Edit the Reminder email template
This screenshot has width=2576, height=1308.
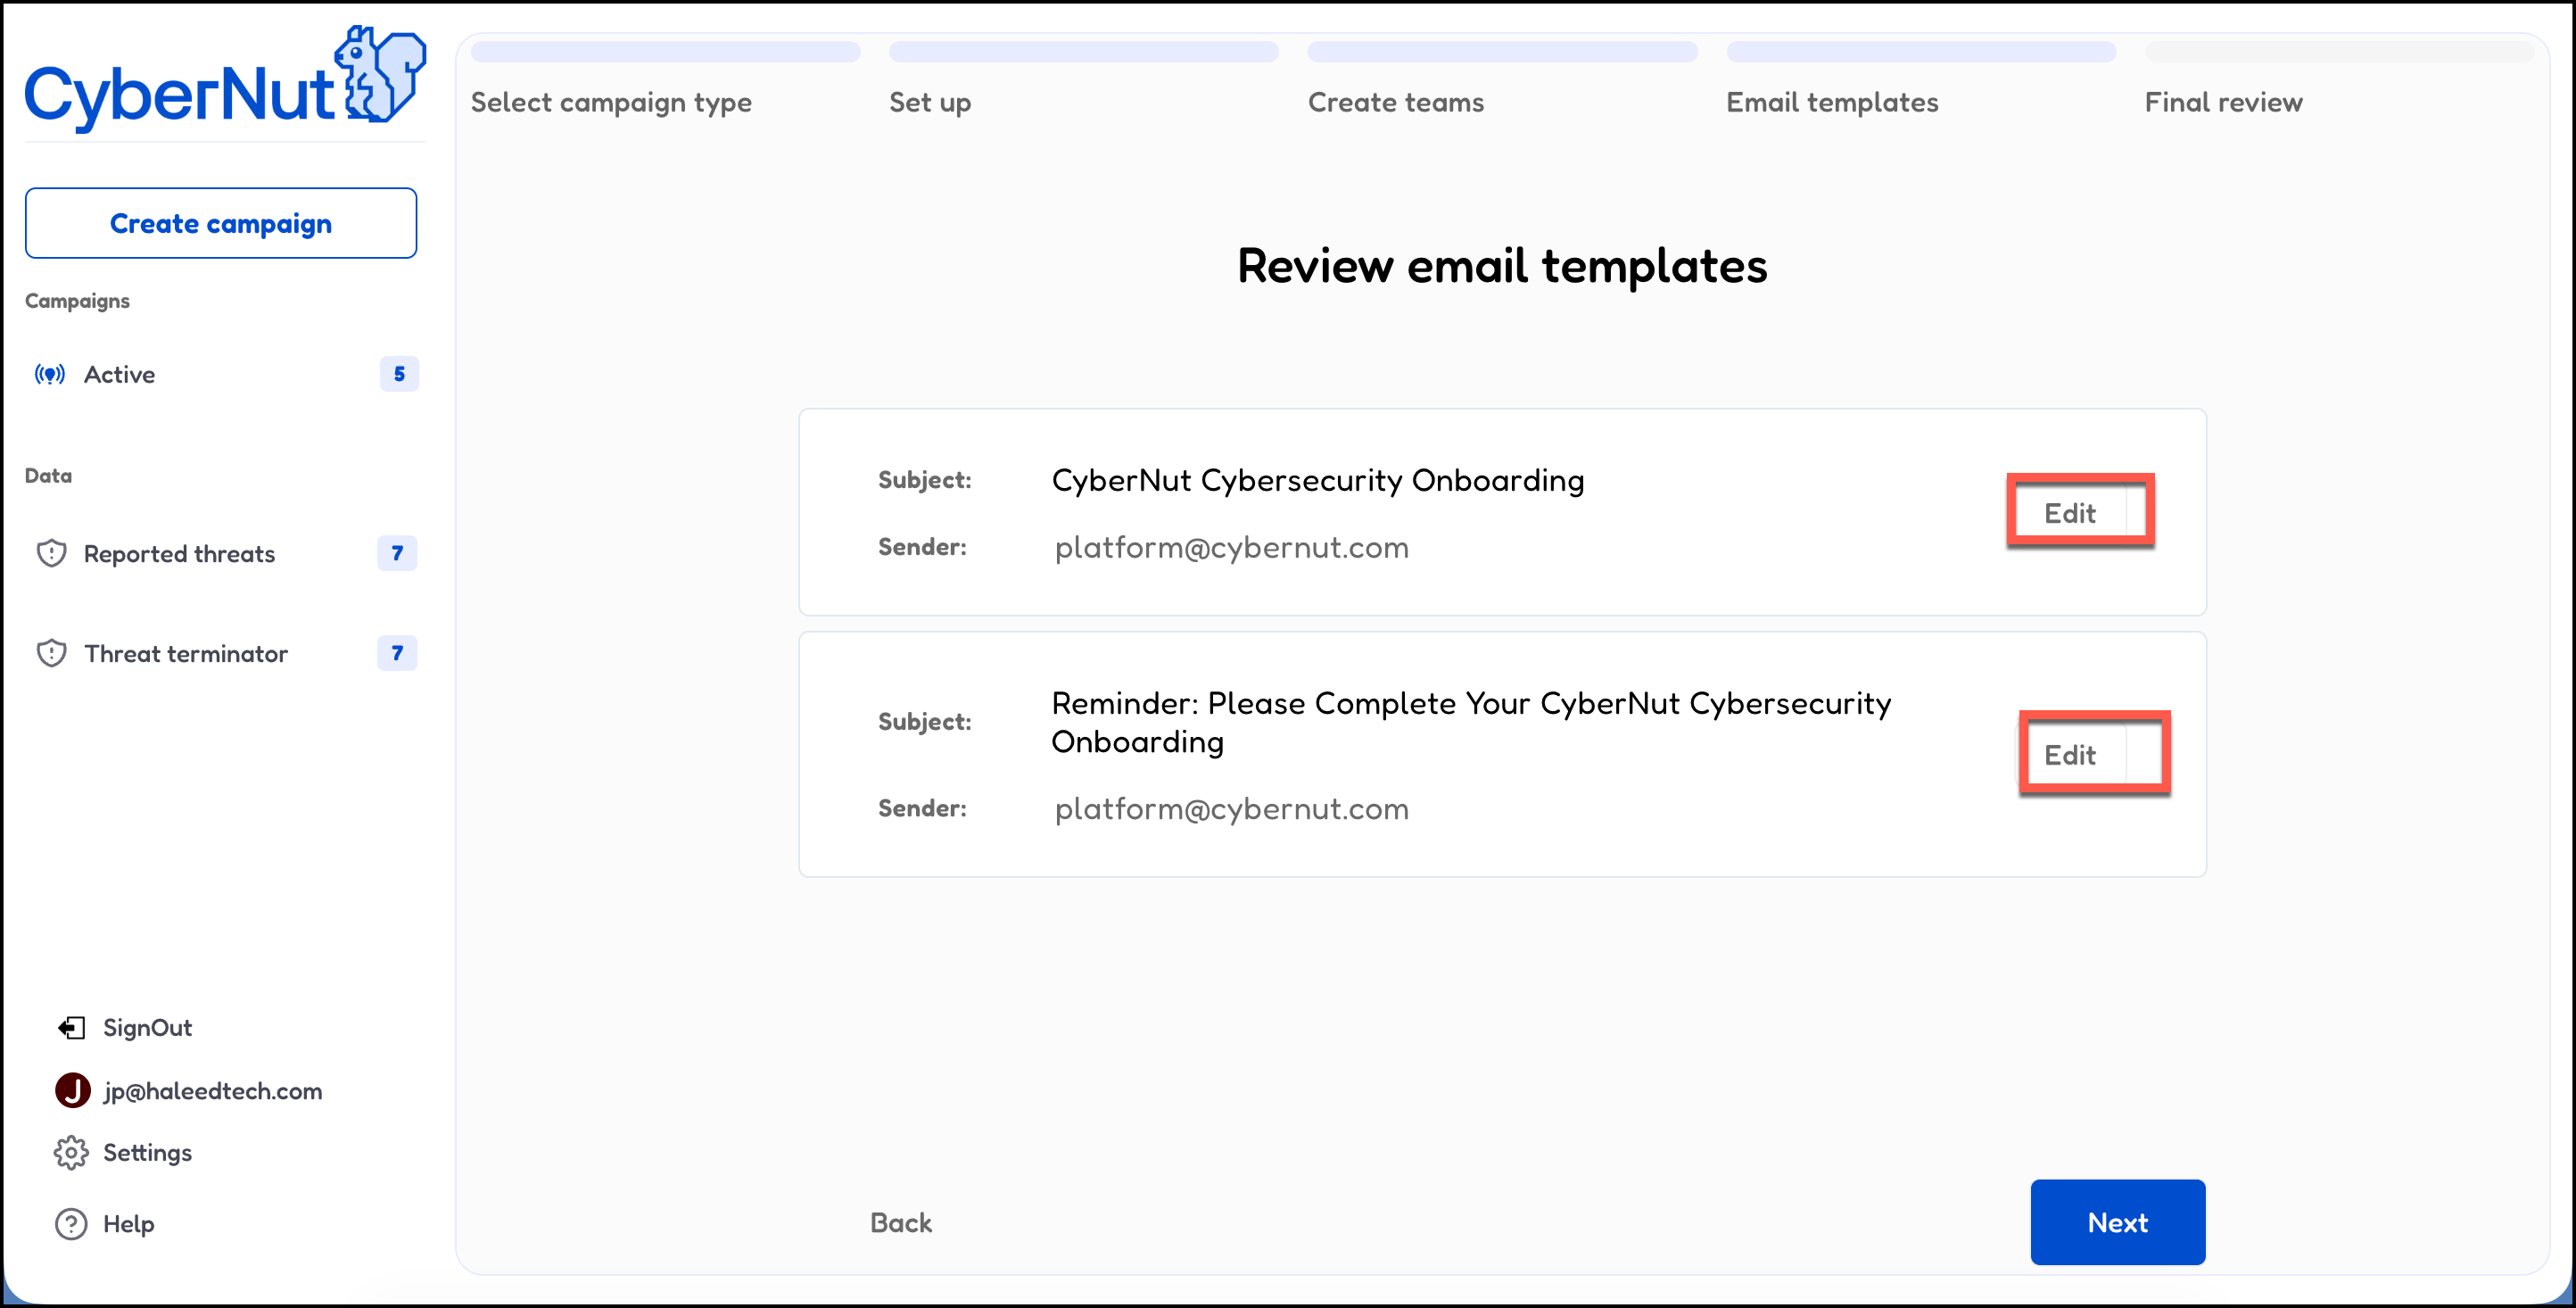[2069, 755]
